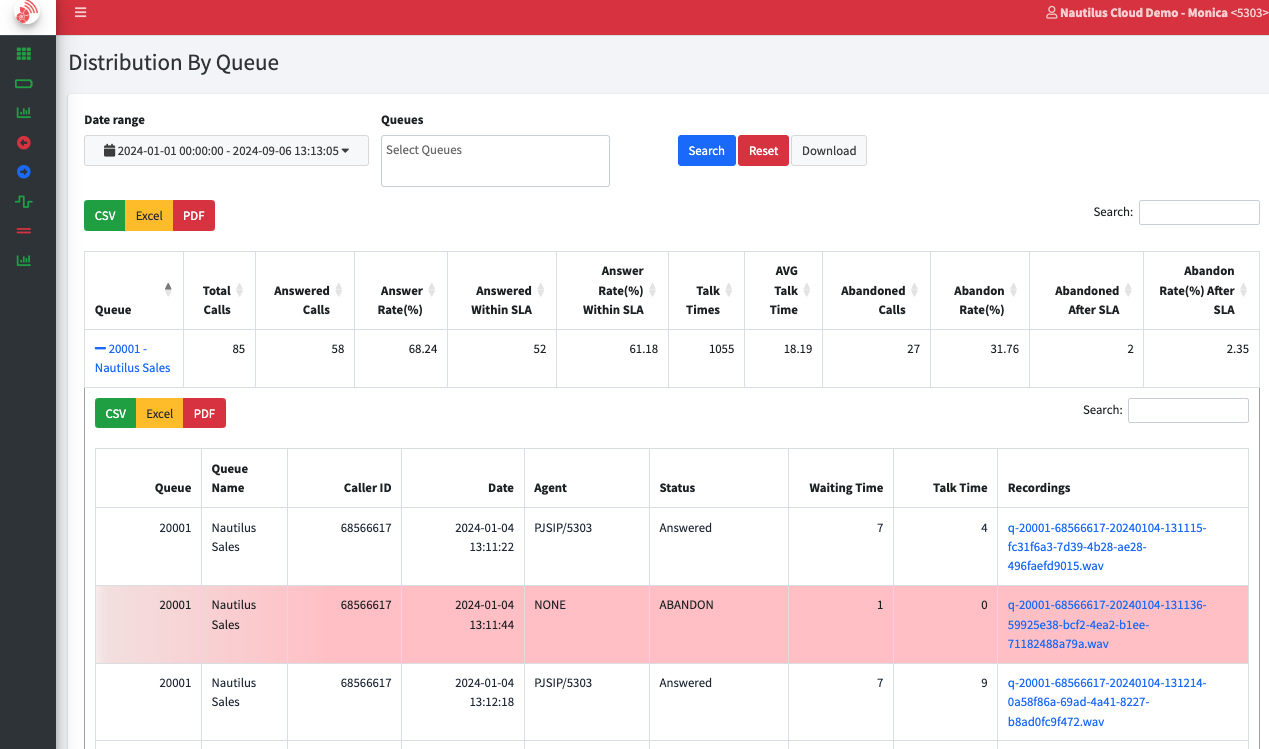Click Excel in the expanded queue details
This screenshot has height=749, width=1269.
(x=160, y=414)
